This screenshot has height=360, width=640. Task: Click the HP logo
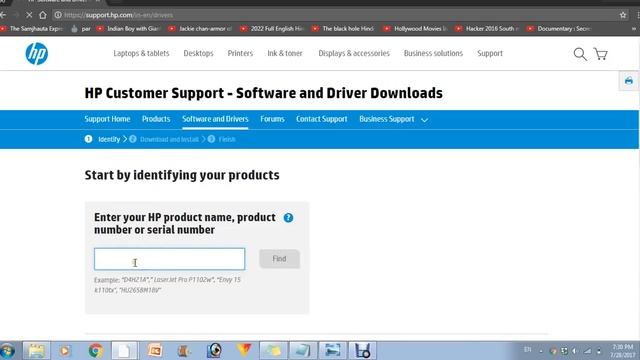tap(37, 53)
